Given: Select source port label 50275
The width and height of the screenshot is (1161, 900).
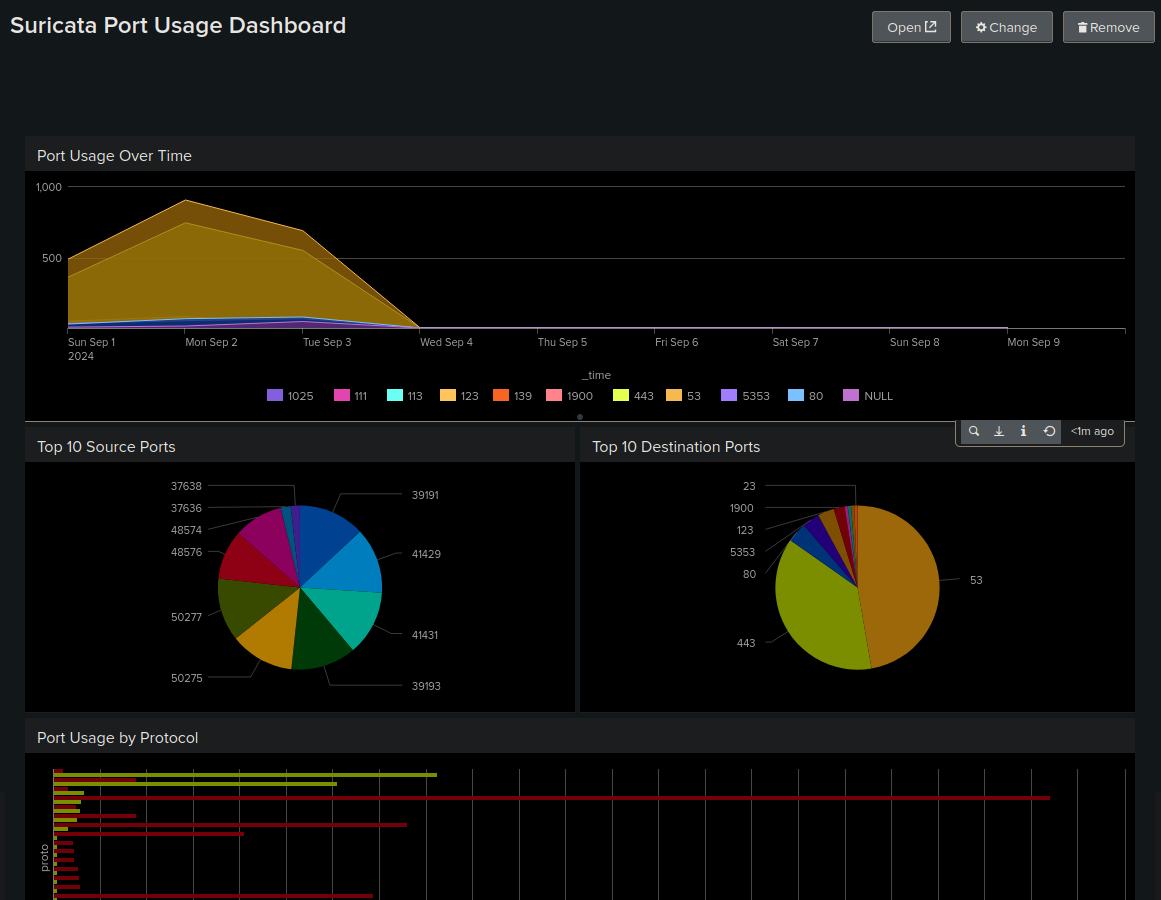Looking at the screenshot, I should tap(187, 678).
